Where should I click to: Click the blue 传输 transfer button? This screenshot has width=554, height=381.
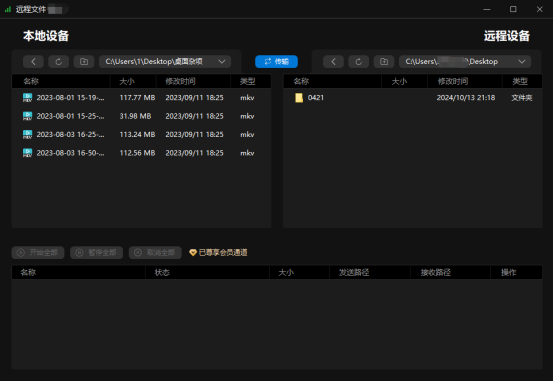click(276, 61)
